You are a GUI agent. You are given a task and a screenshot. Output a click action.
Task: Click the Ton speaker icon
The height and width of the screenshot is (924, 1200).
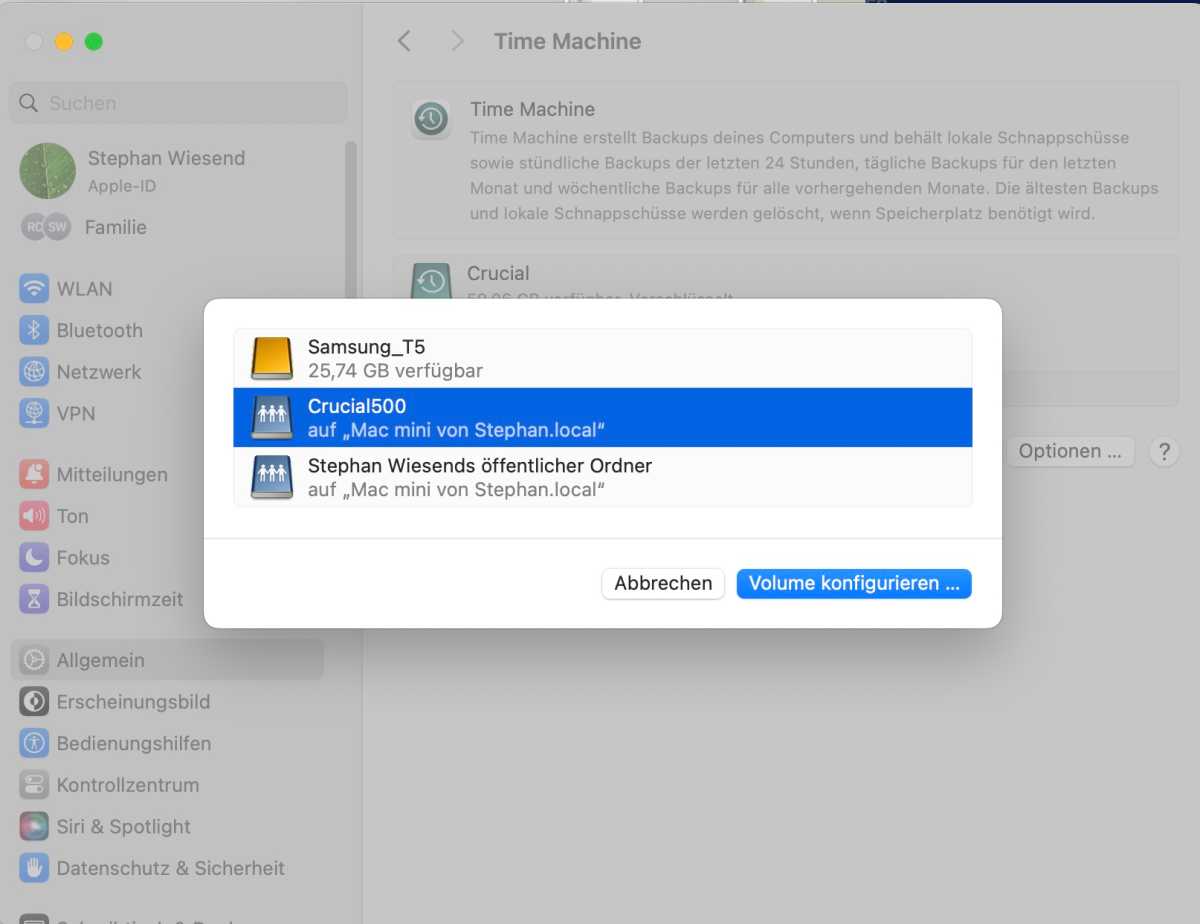(35, 516)
